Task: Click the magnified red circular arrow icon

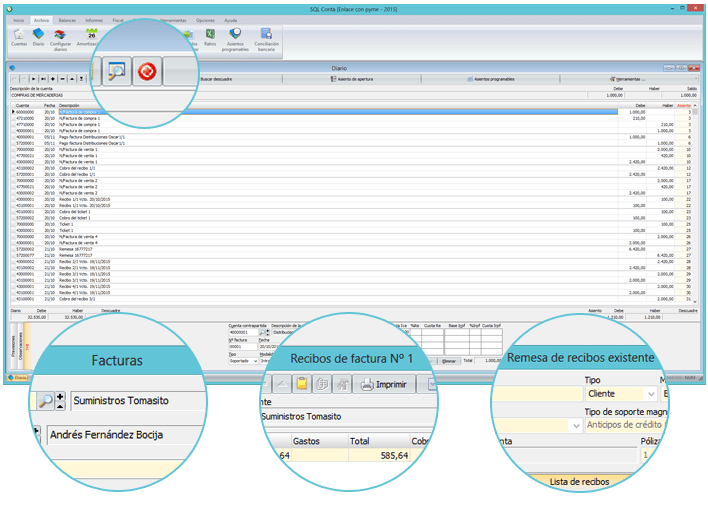Action: coord(148,71)
